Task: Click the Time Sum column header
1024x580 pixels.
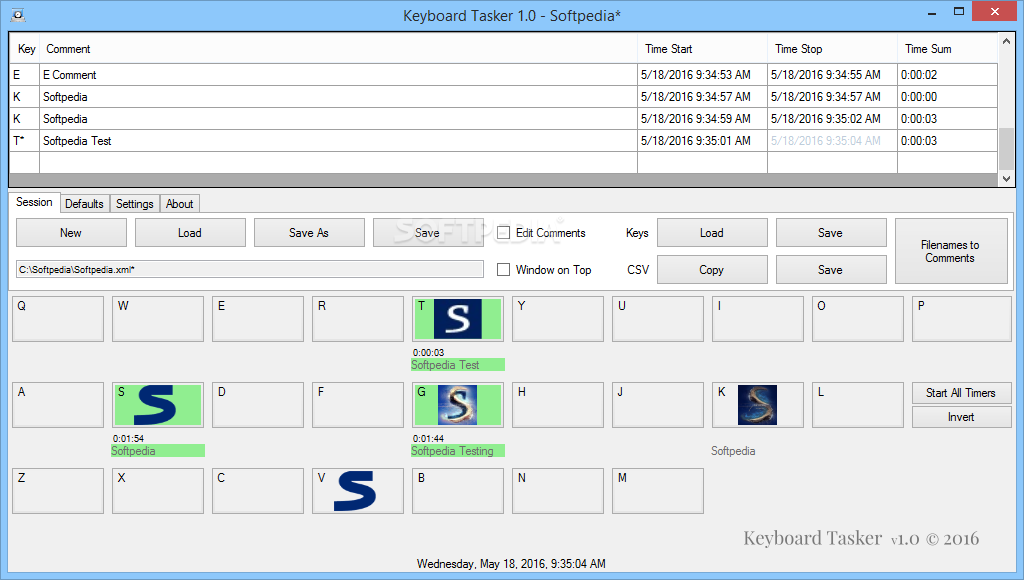Action: (x=948, y=49)
